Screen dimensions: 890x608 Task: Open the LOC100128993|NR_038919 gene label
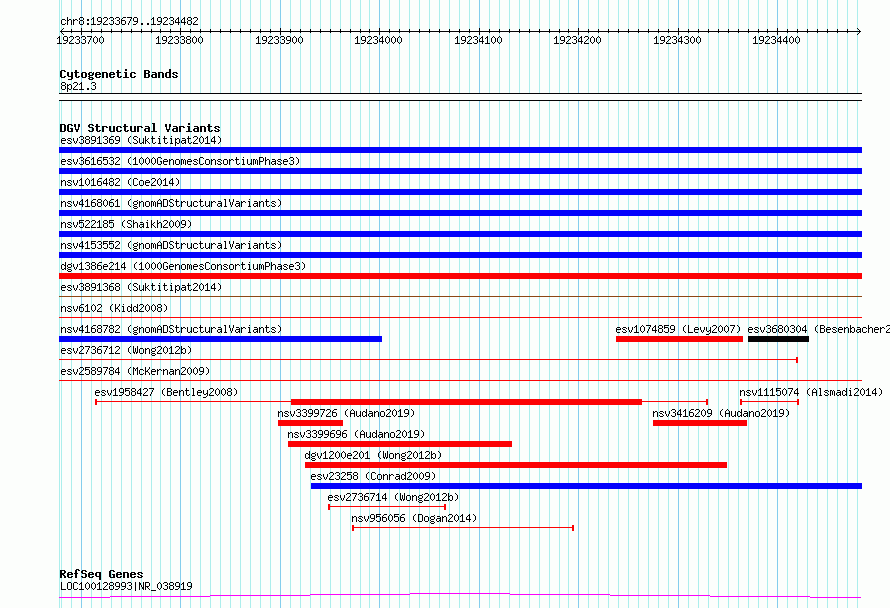point(126,586)
